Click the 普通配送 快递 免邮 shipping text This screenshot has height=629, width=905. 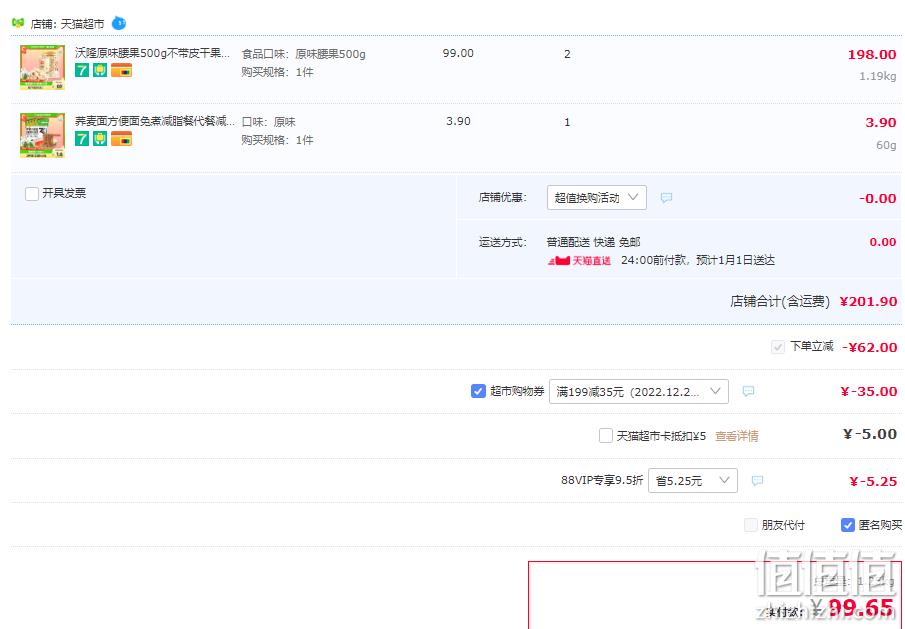[x=593, y=242]
